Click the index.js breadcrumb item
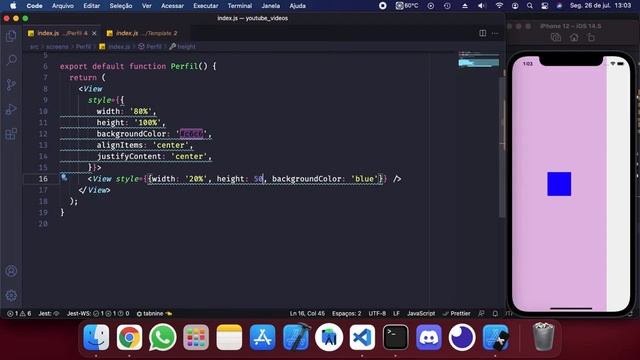This screenshot has width=640, height=360. pyautogui.click(x=115, y=47)
